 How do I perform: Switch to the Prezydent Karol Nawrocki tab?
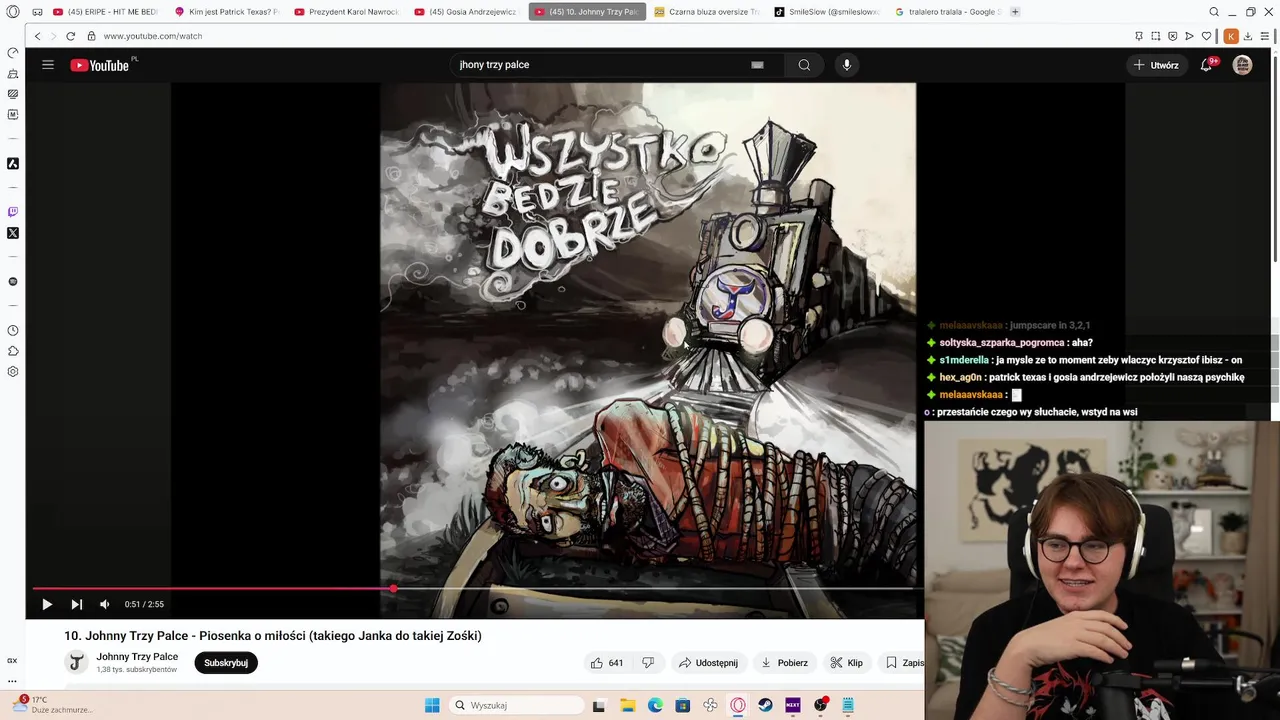347,12
